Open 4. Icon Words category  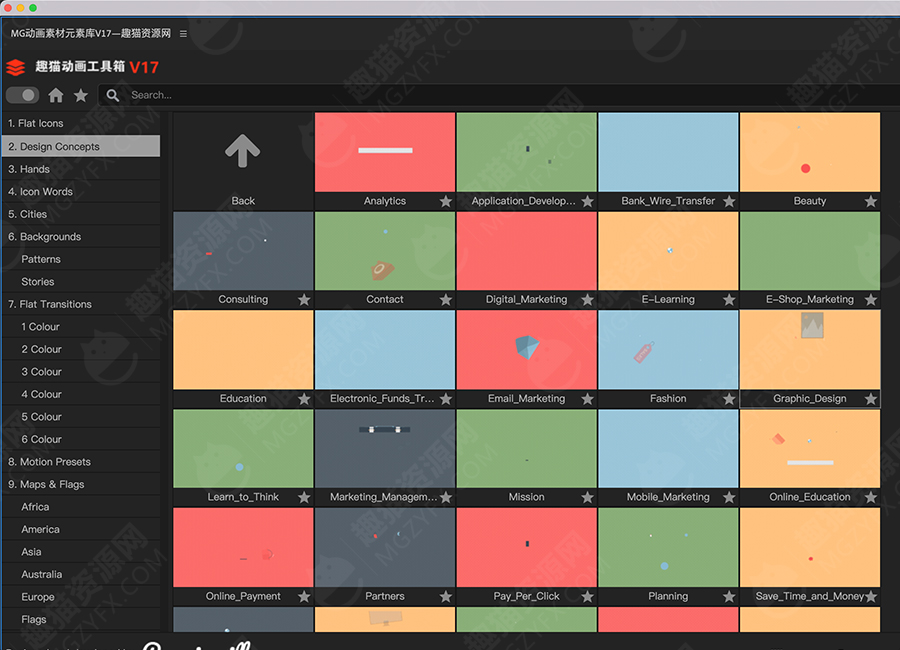pos(81,191)
